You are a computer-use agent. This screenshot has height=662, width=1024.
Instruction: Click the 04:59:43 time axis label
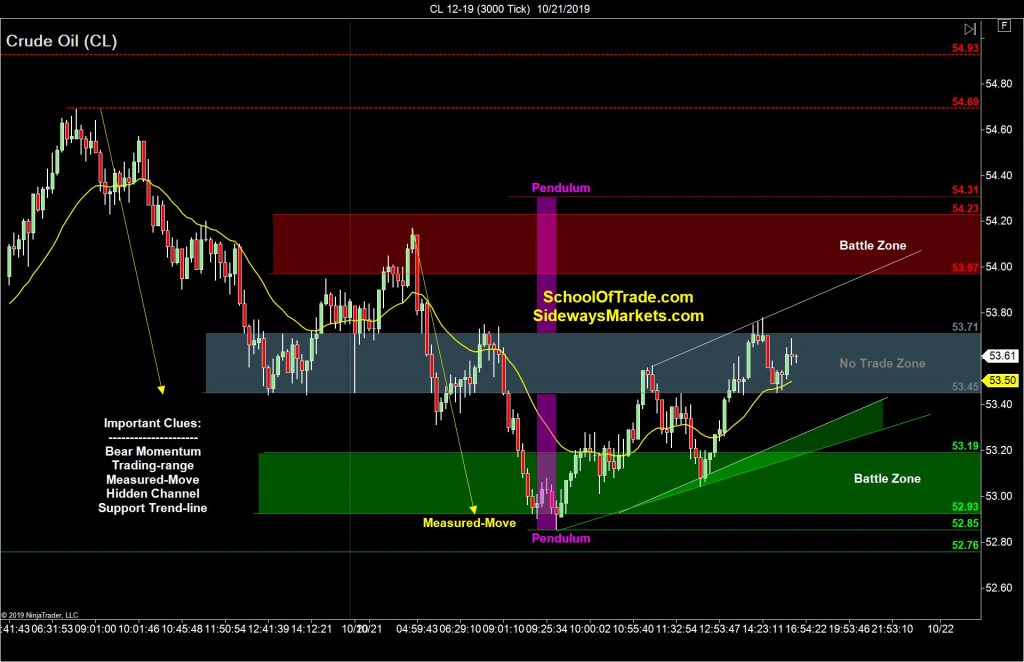tap(417, 629)
